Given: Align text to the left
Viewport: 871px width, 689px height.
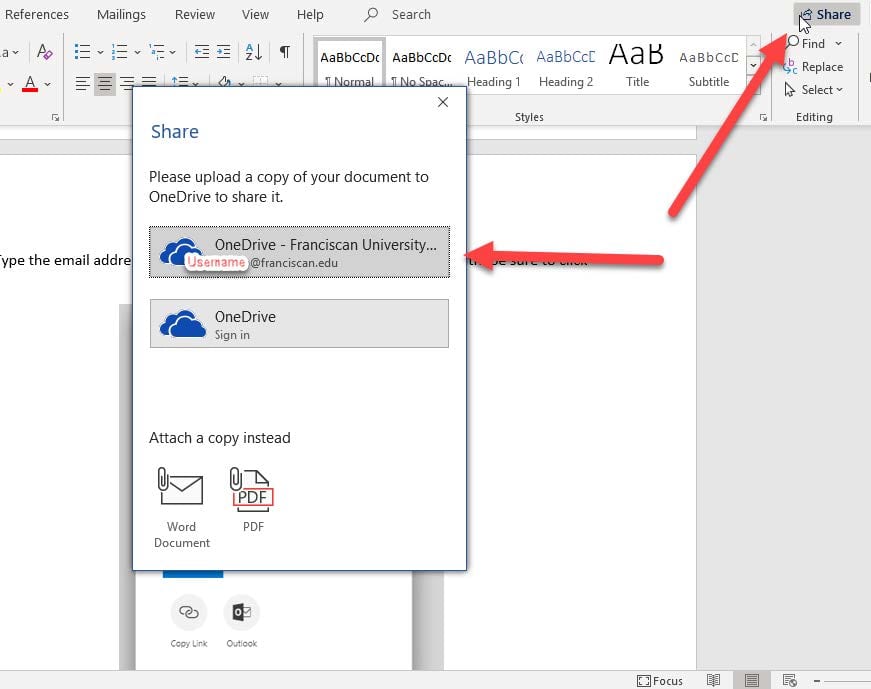Looking at the screenshot, I should click(82, 84).
